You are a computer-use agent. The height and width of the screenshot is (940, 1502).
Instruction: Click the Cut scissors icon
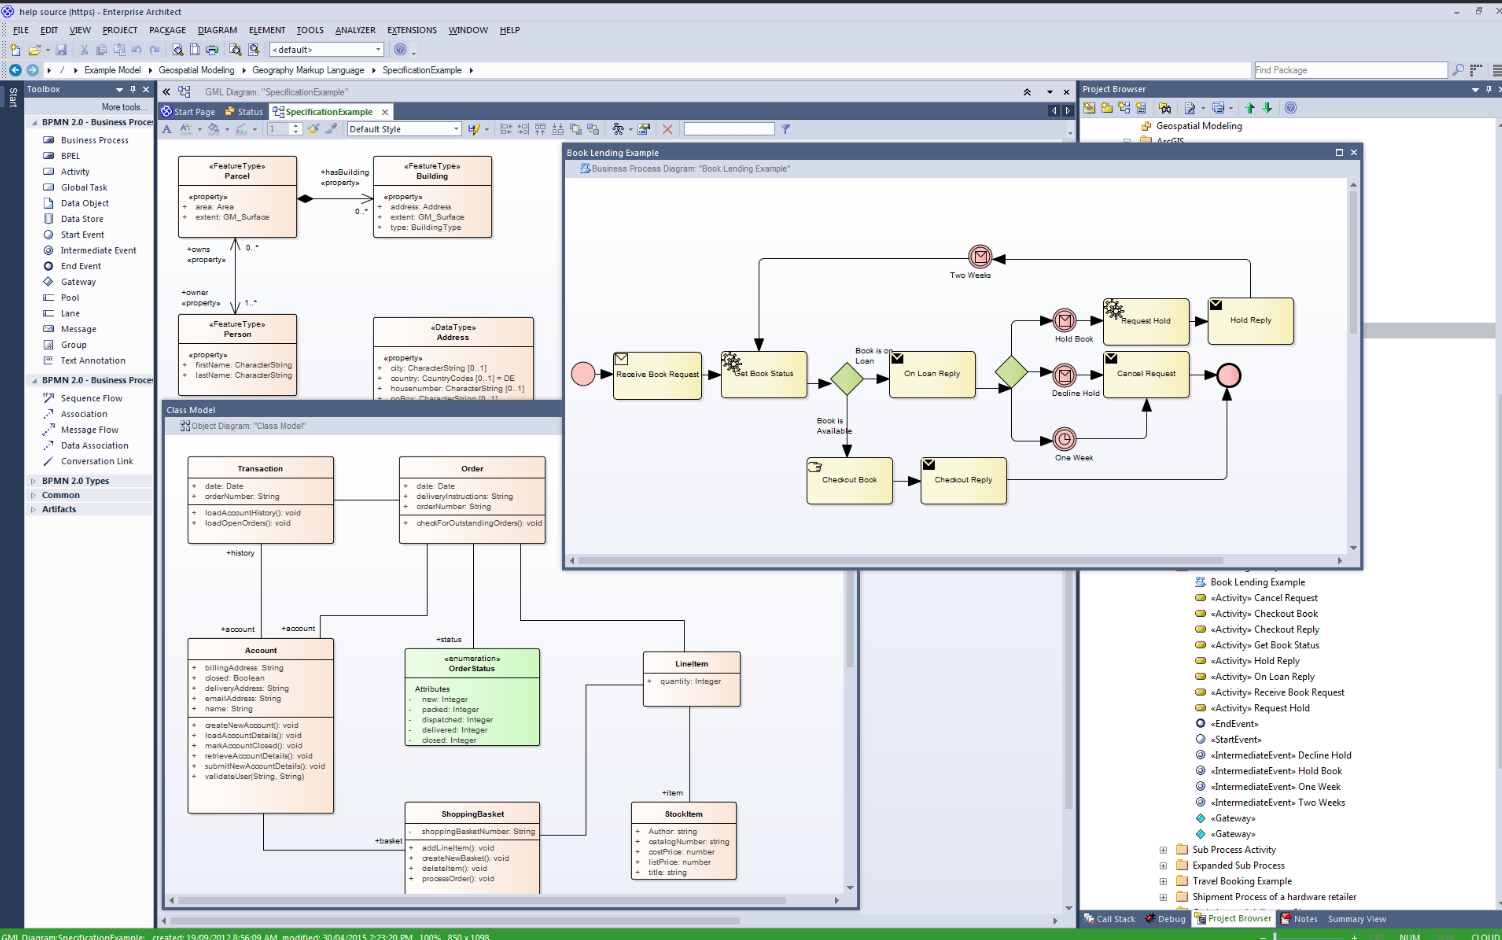tap(84, 49)
